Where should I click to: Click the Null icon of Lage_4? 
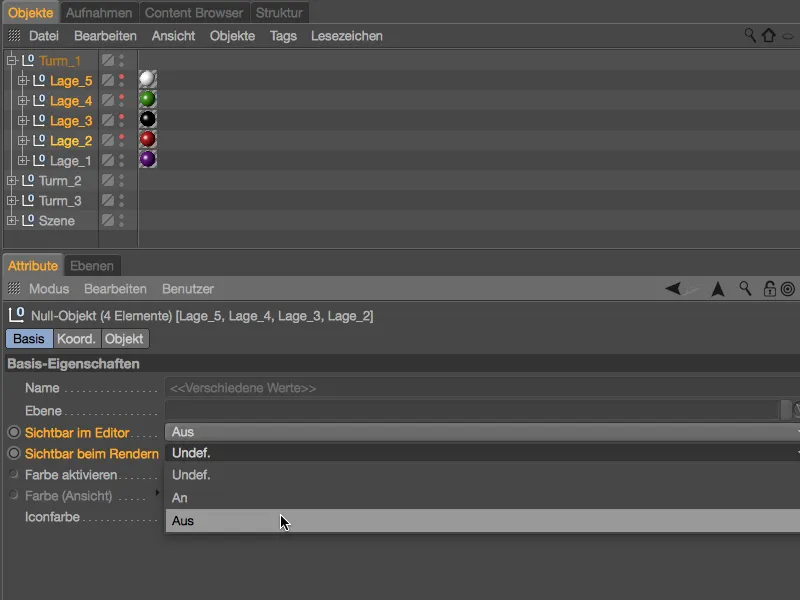[39, 100]
